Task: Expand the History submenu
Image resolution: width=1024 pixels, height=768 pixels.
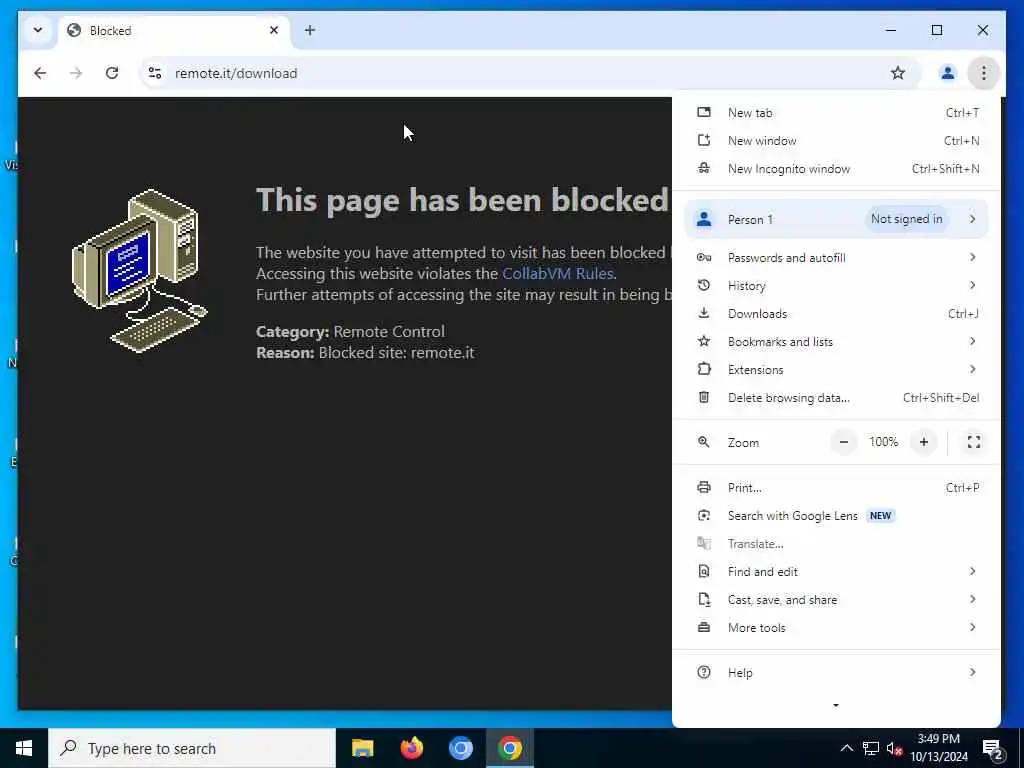Action: tap(836, 285)
